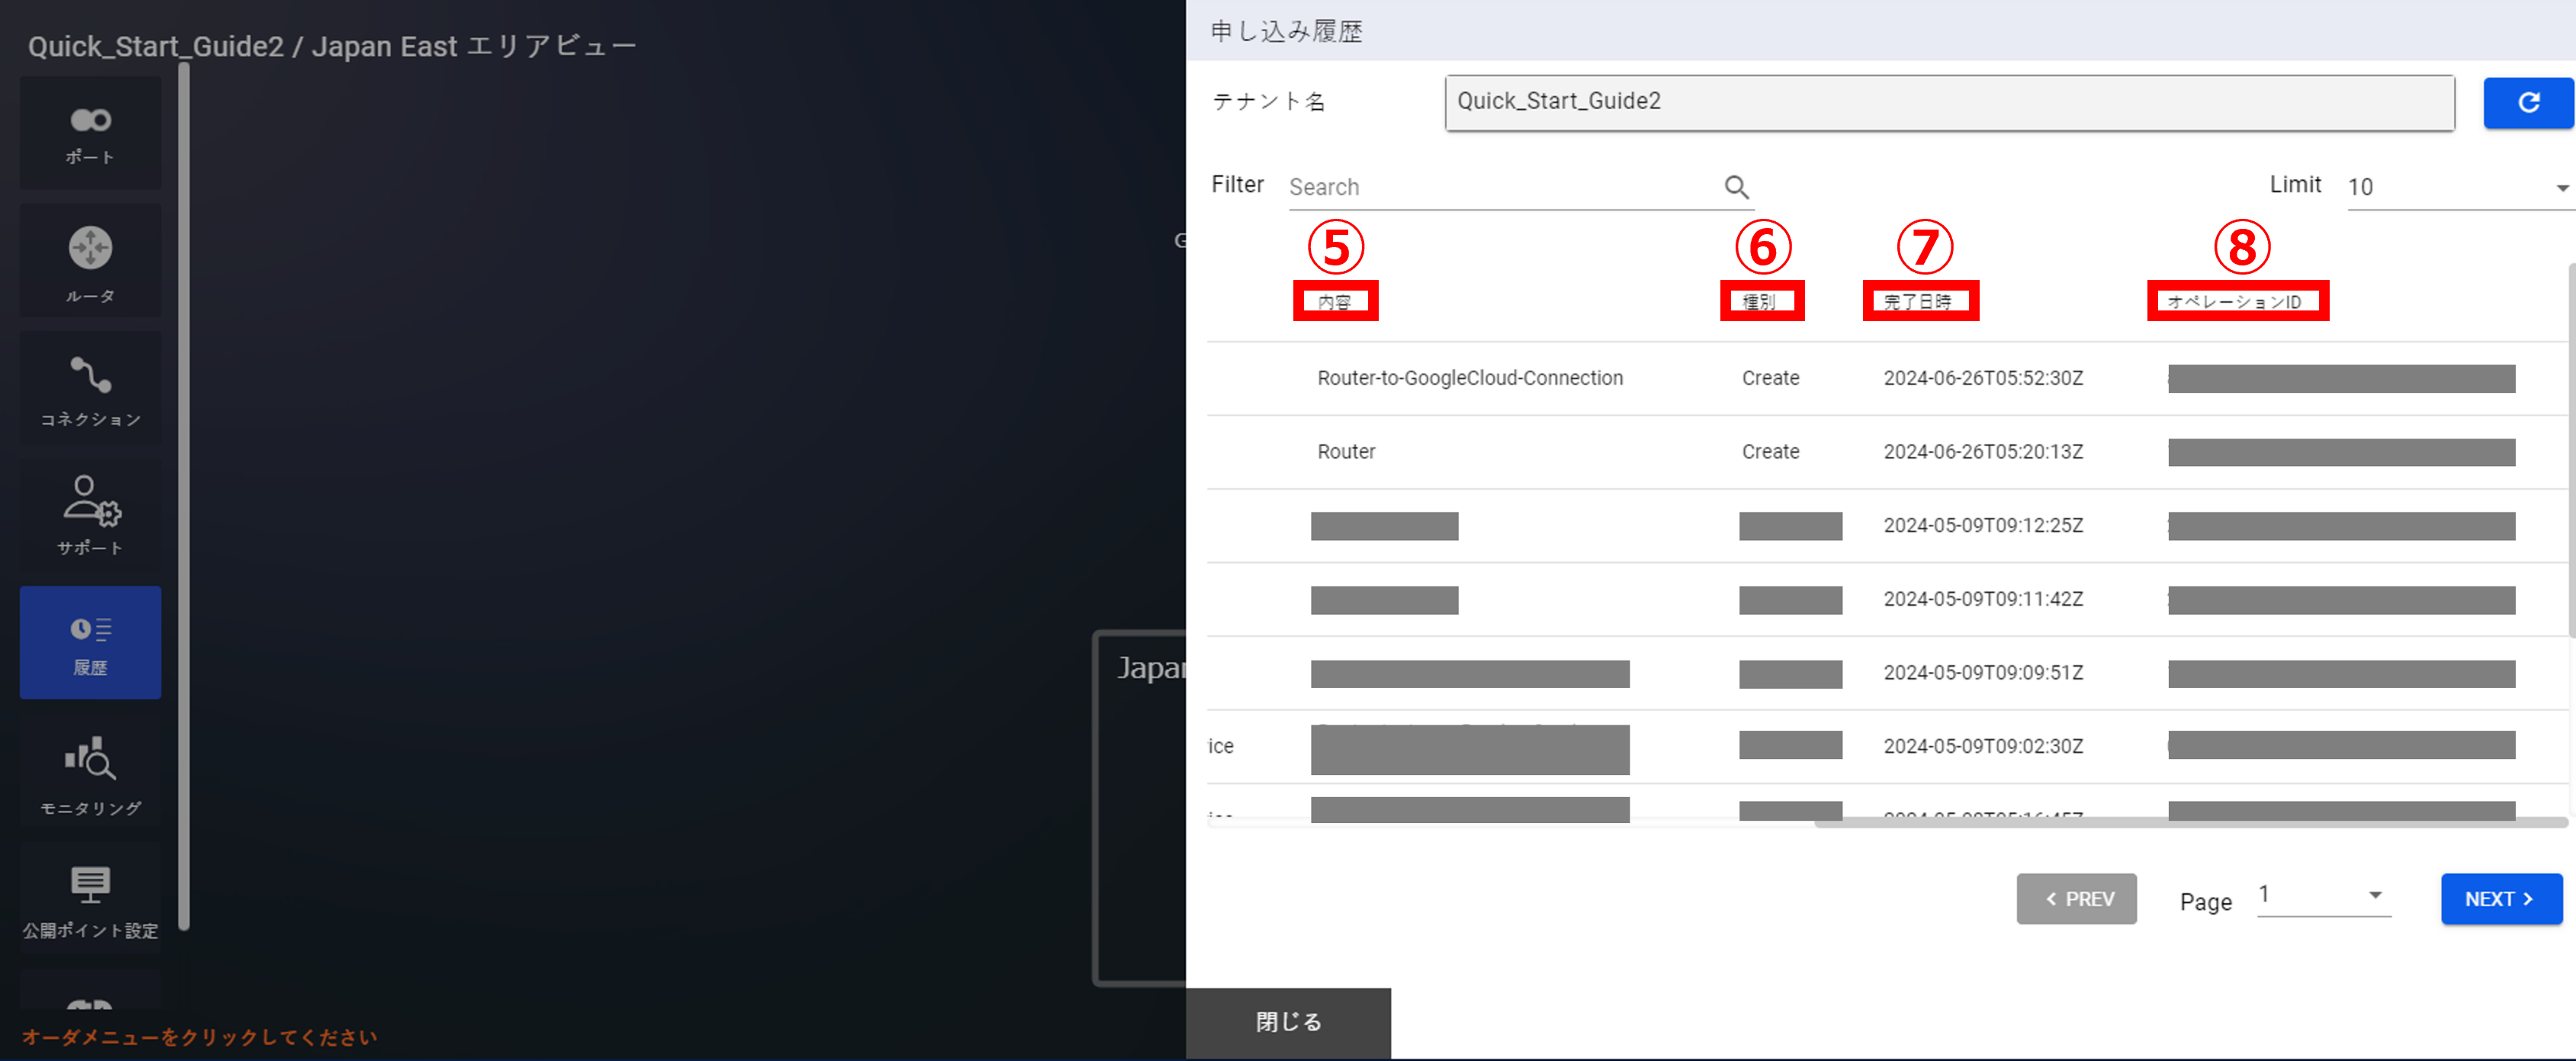Viewport: 2576px width, 1061px height.
Task: Sort by 完了日時 column header
Action: coord(1918,301)
